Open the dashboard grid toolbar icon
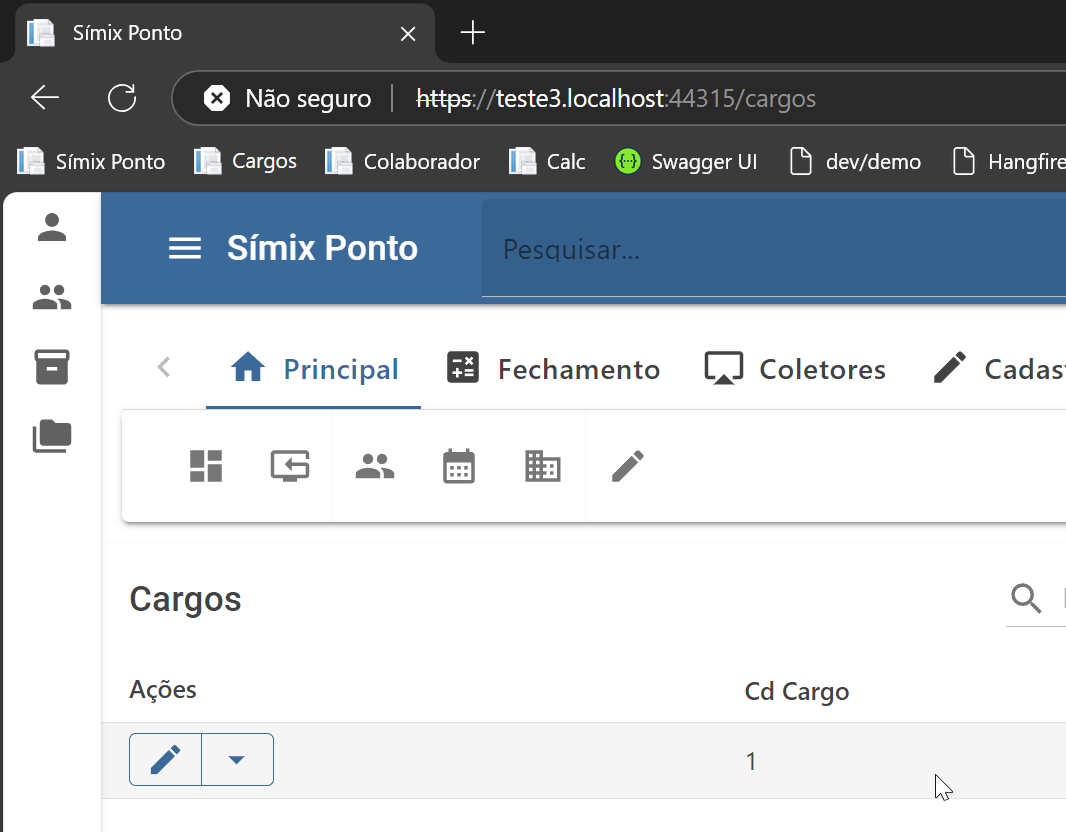 pos(206,466)
